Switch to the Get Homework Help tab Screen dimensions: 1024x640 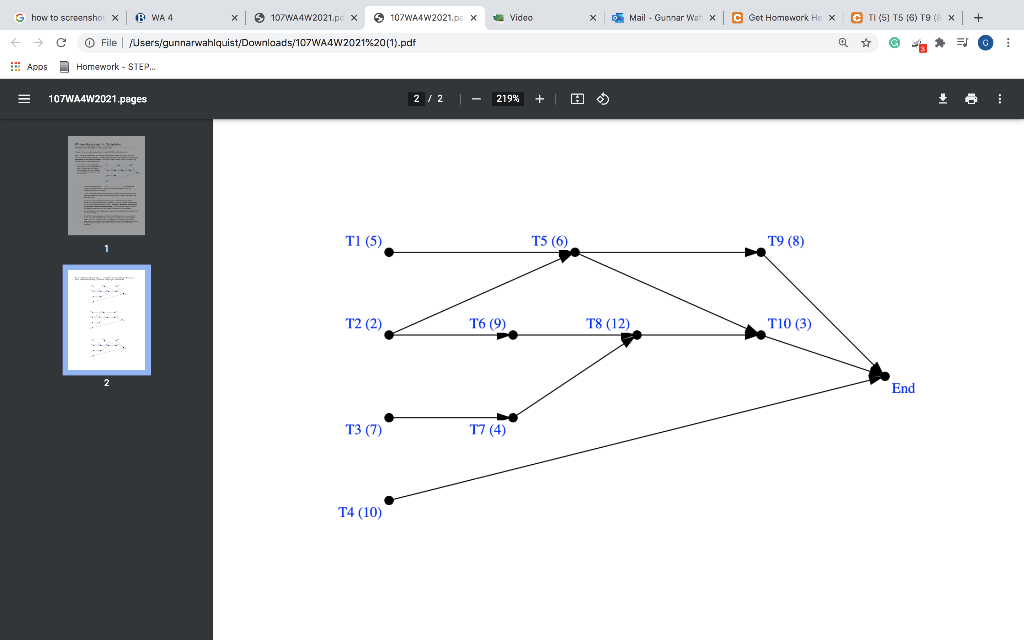coord(784,18)
